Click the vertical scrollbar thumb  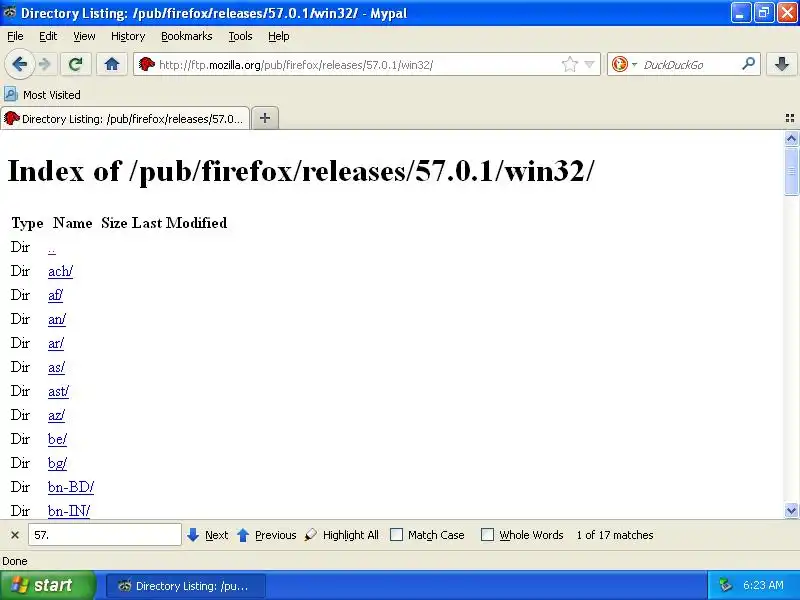[791, 171]
